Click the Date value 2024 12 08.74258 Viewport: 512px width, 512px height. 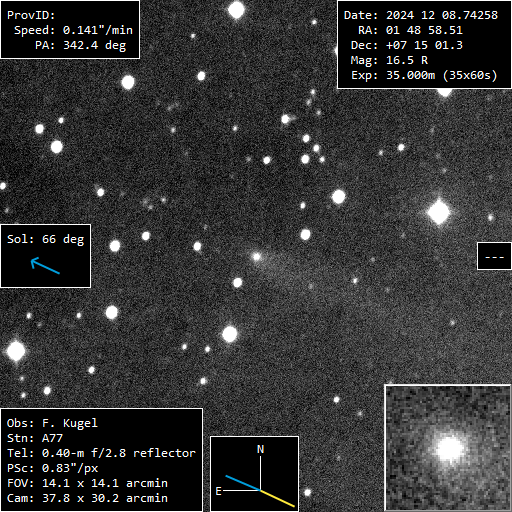(x=442, y=15)
